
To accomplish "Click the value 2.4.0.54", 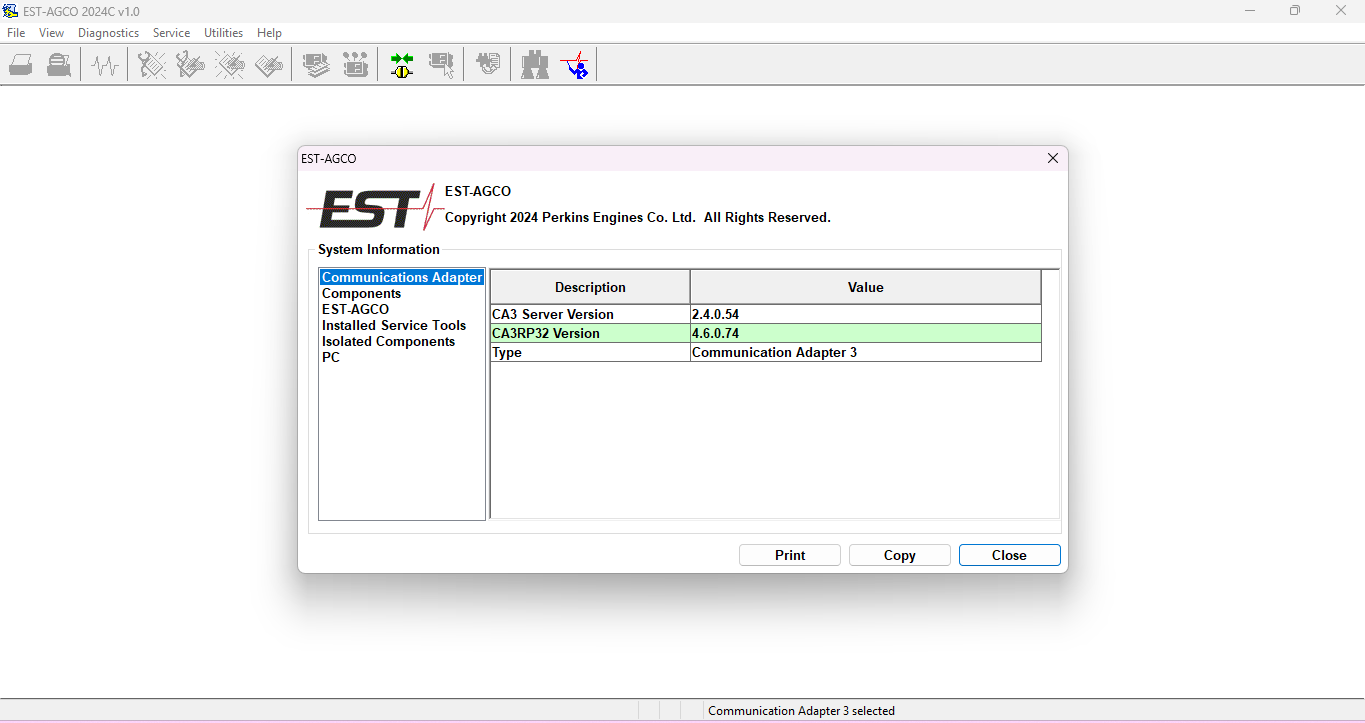I will [715, 314].
